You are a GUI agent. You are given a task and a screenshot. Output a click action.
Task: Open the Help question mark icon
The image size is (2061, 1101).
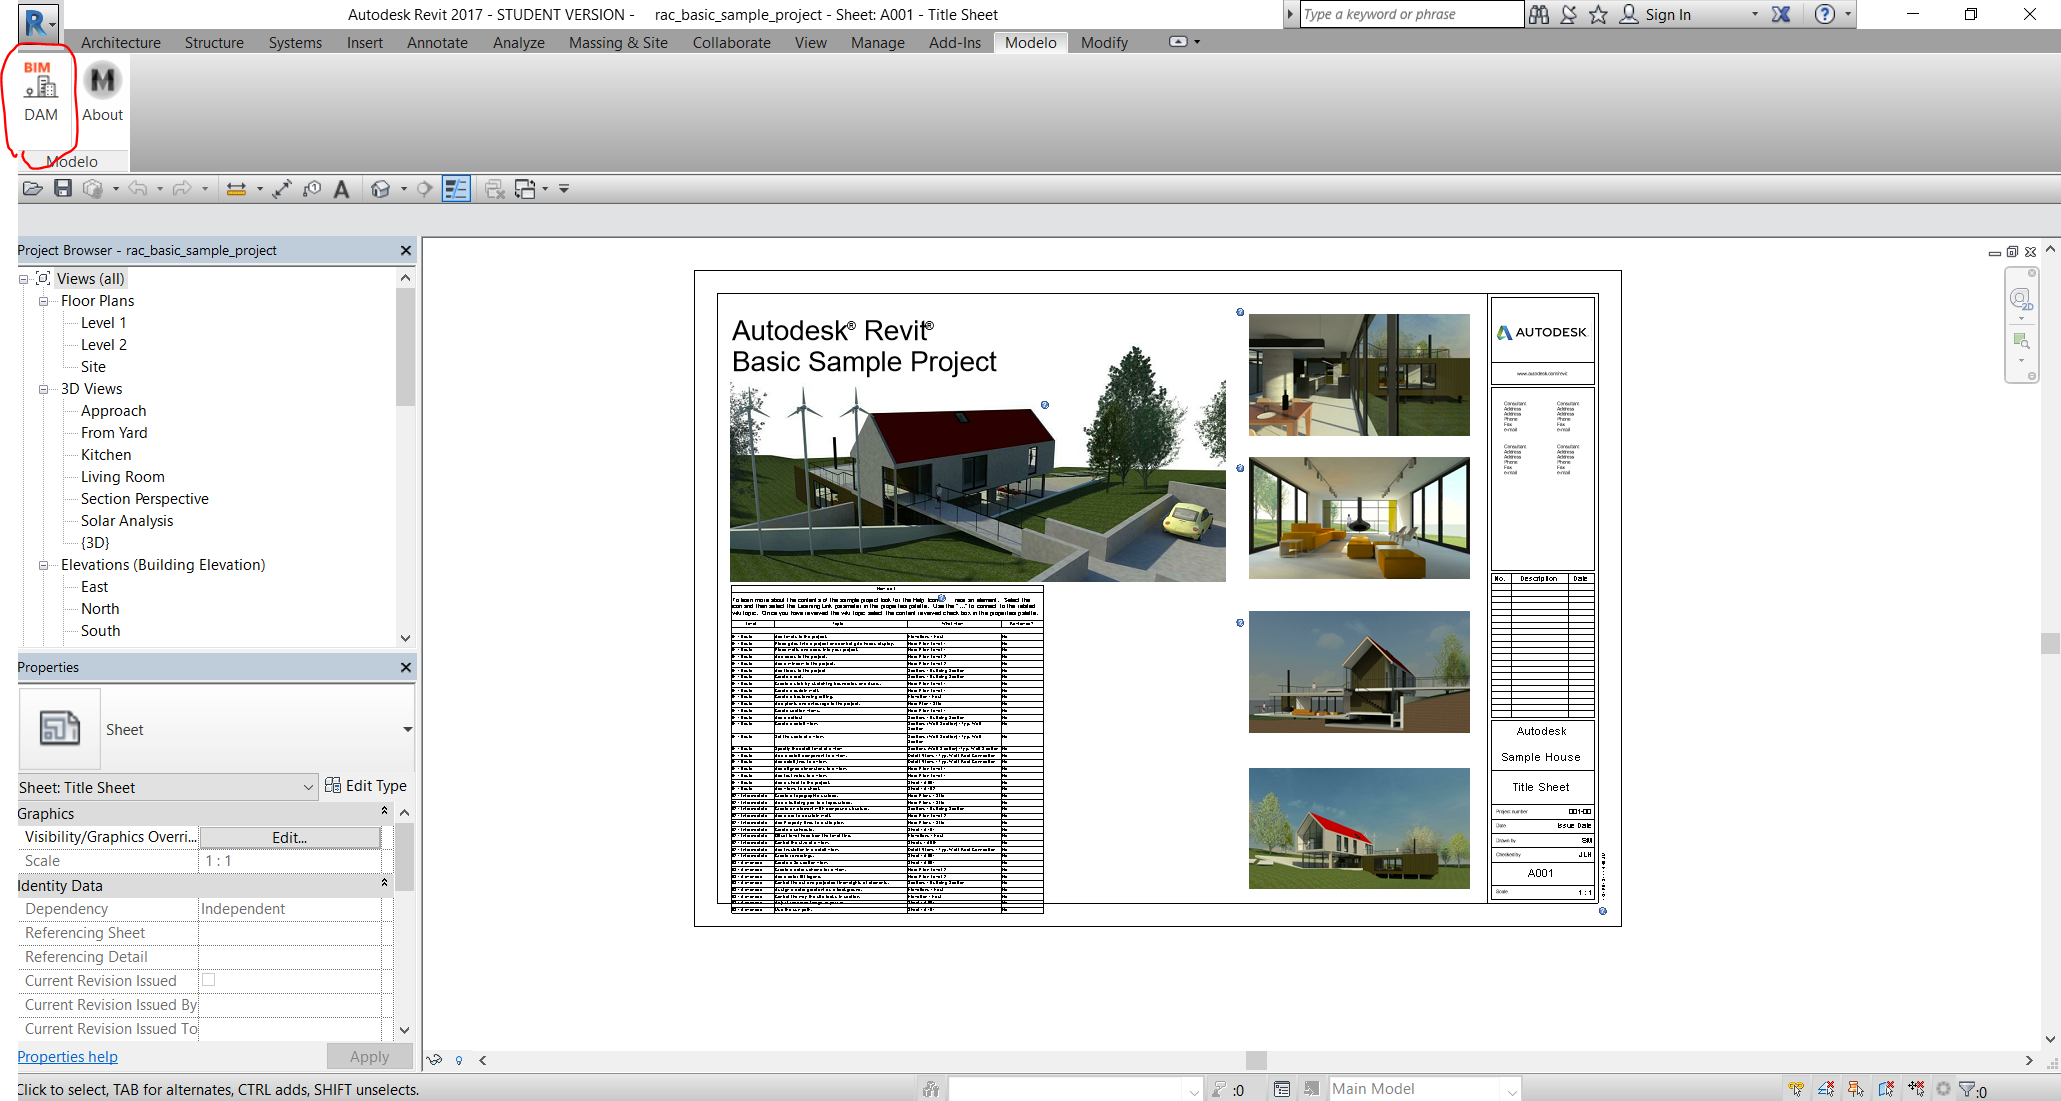point(1825,14)
